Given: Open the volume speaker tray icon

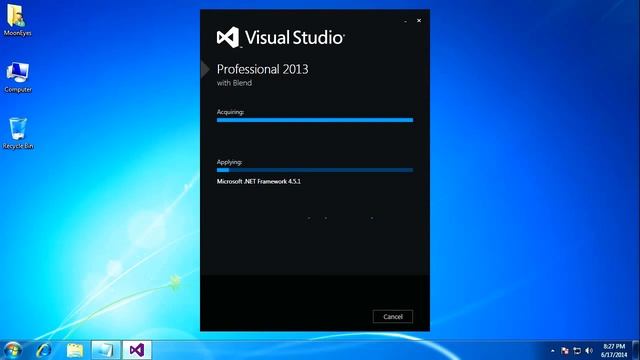Looking at the screenshot, I should [589, 351].
